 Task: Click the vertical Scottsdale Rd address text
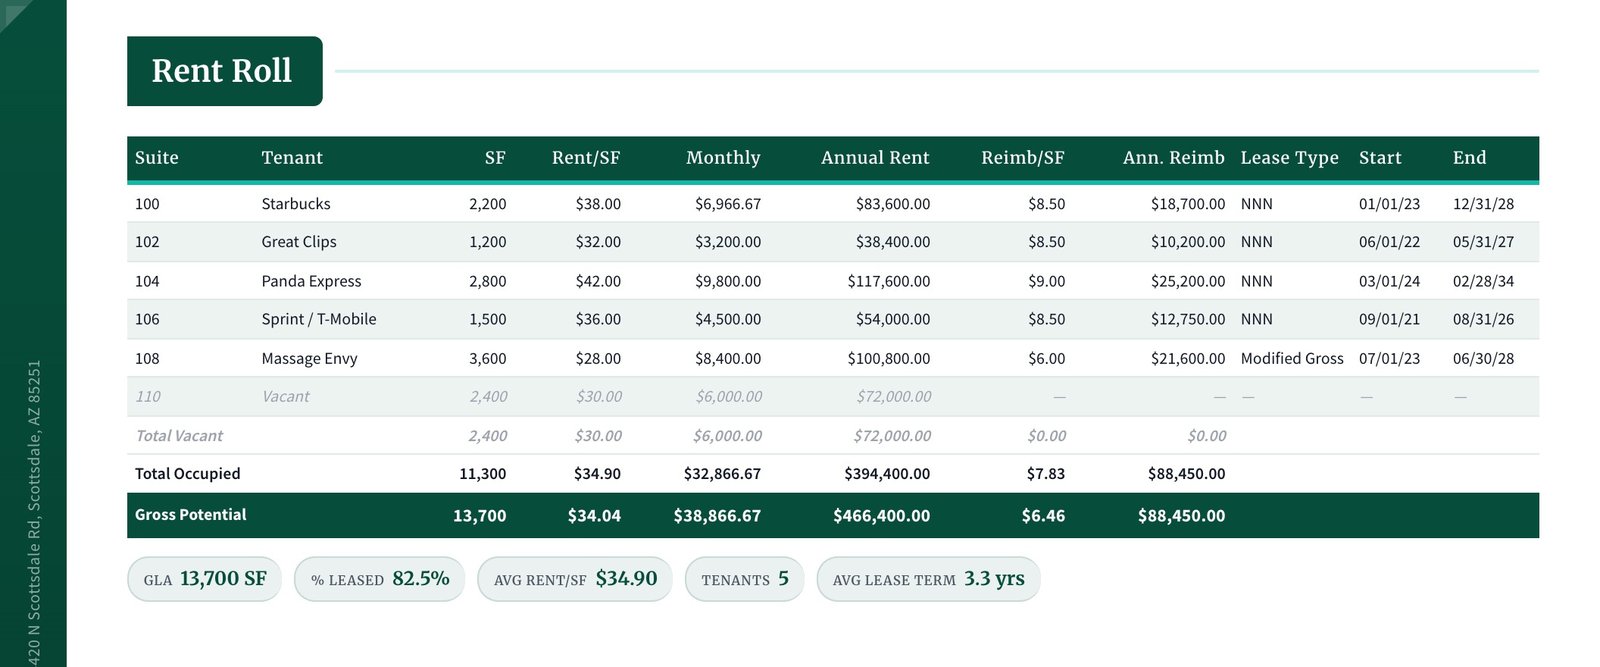[34, 513]
